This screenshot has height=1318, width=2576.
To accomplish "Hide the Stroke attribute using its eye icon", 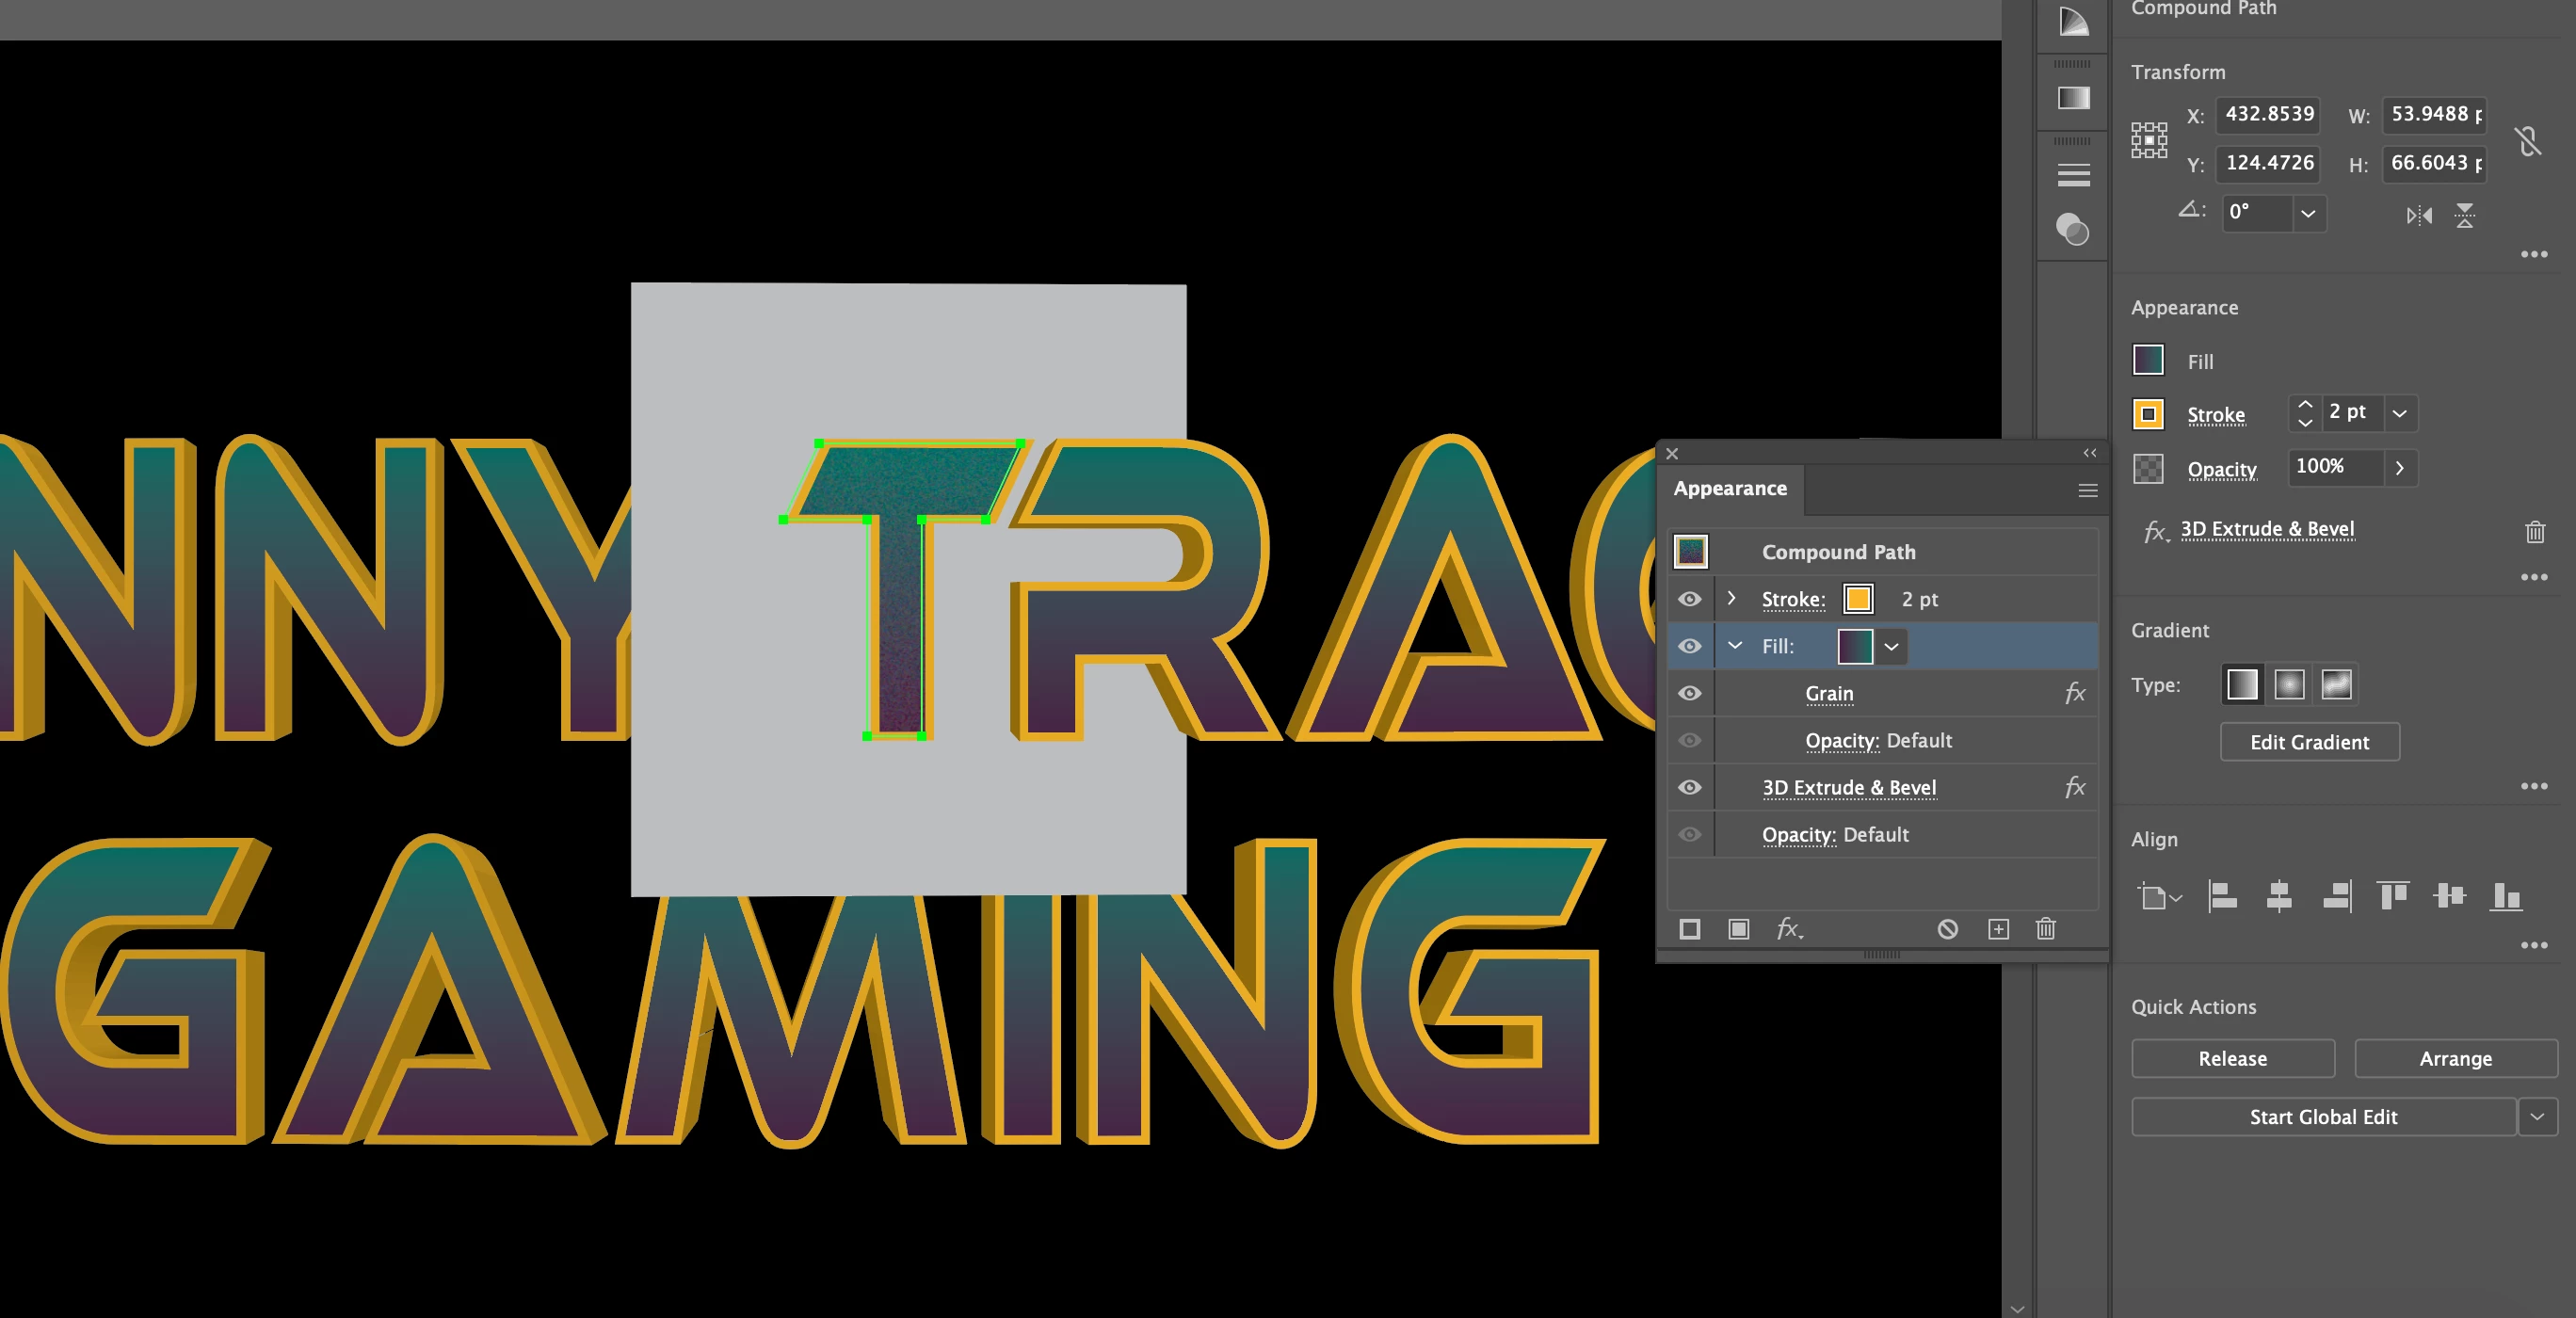I will pos(1689,598).
